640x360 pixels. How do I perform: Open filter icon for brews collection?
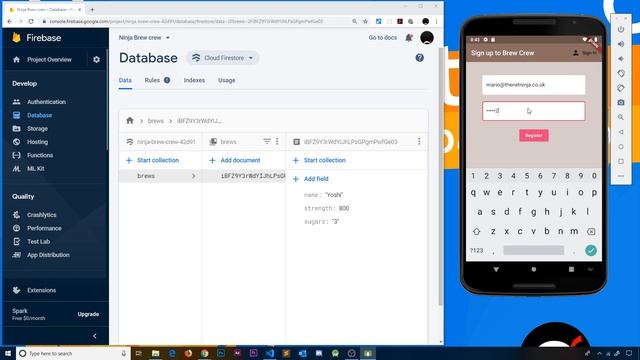click(267, 141)
